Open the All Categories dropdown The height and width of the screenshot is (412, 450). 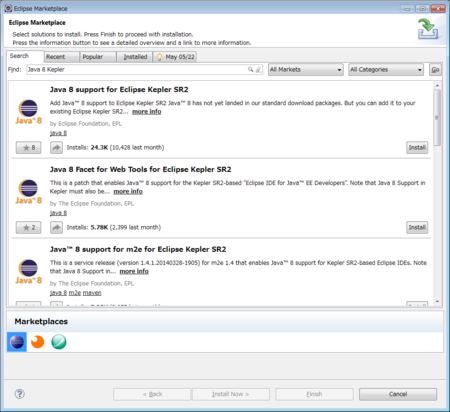pos(386,70)
